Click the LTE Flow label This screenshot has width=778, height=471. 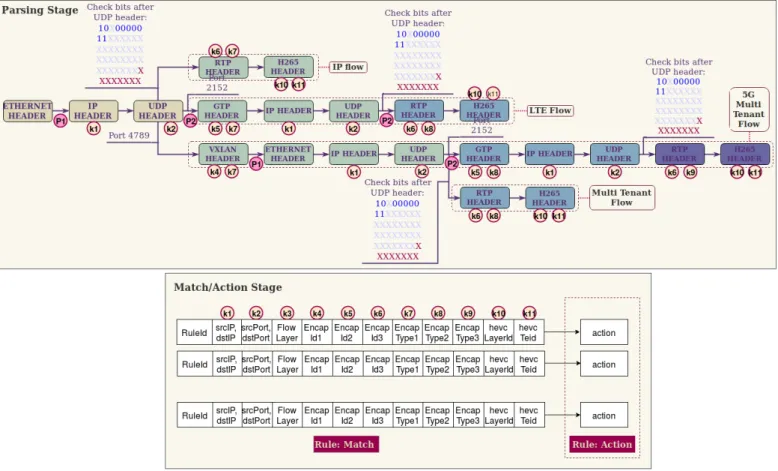550,110
